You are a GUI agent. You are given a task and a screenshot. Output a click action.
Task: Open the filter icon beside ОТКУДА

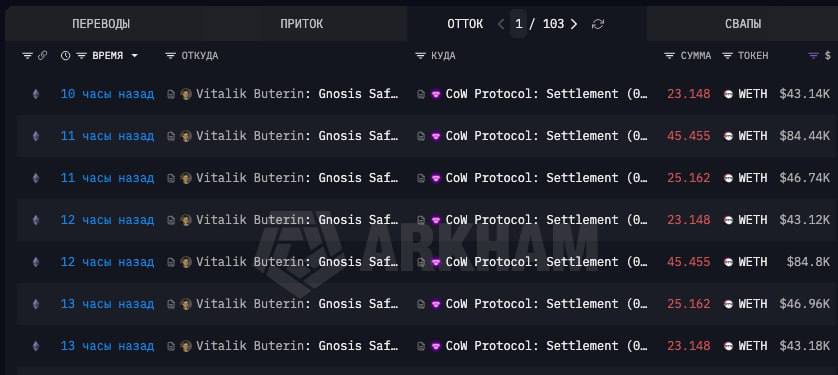pyautogui.click(x=170, y=56)
